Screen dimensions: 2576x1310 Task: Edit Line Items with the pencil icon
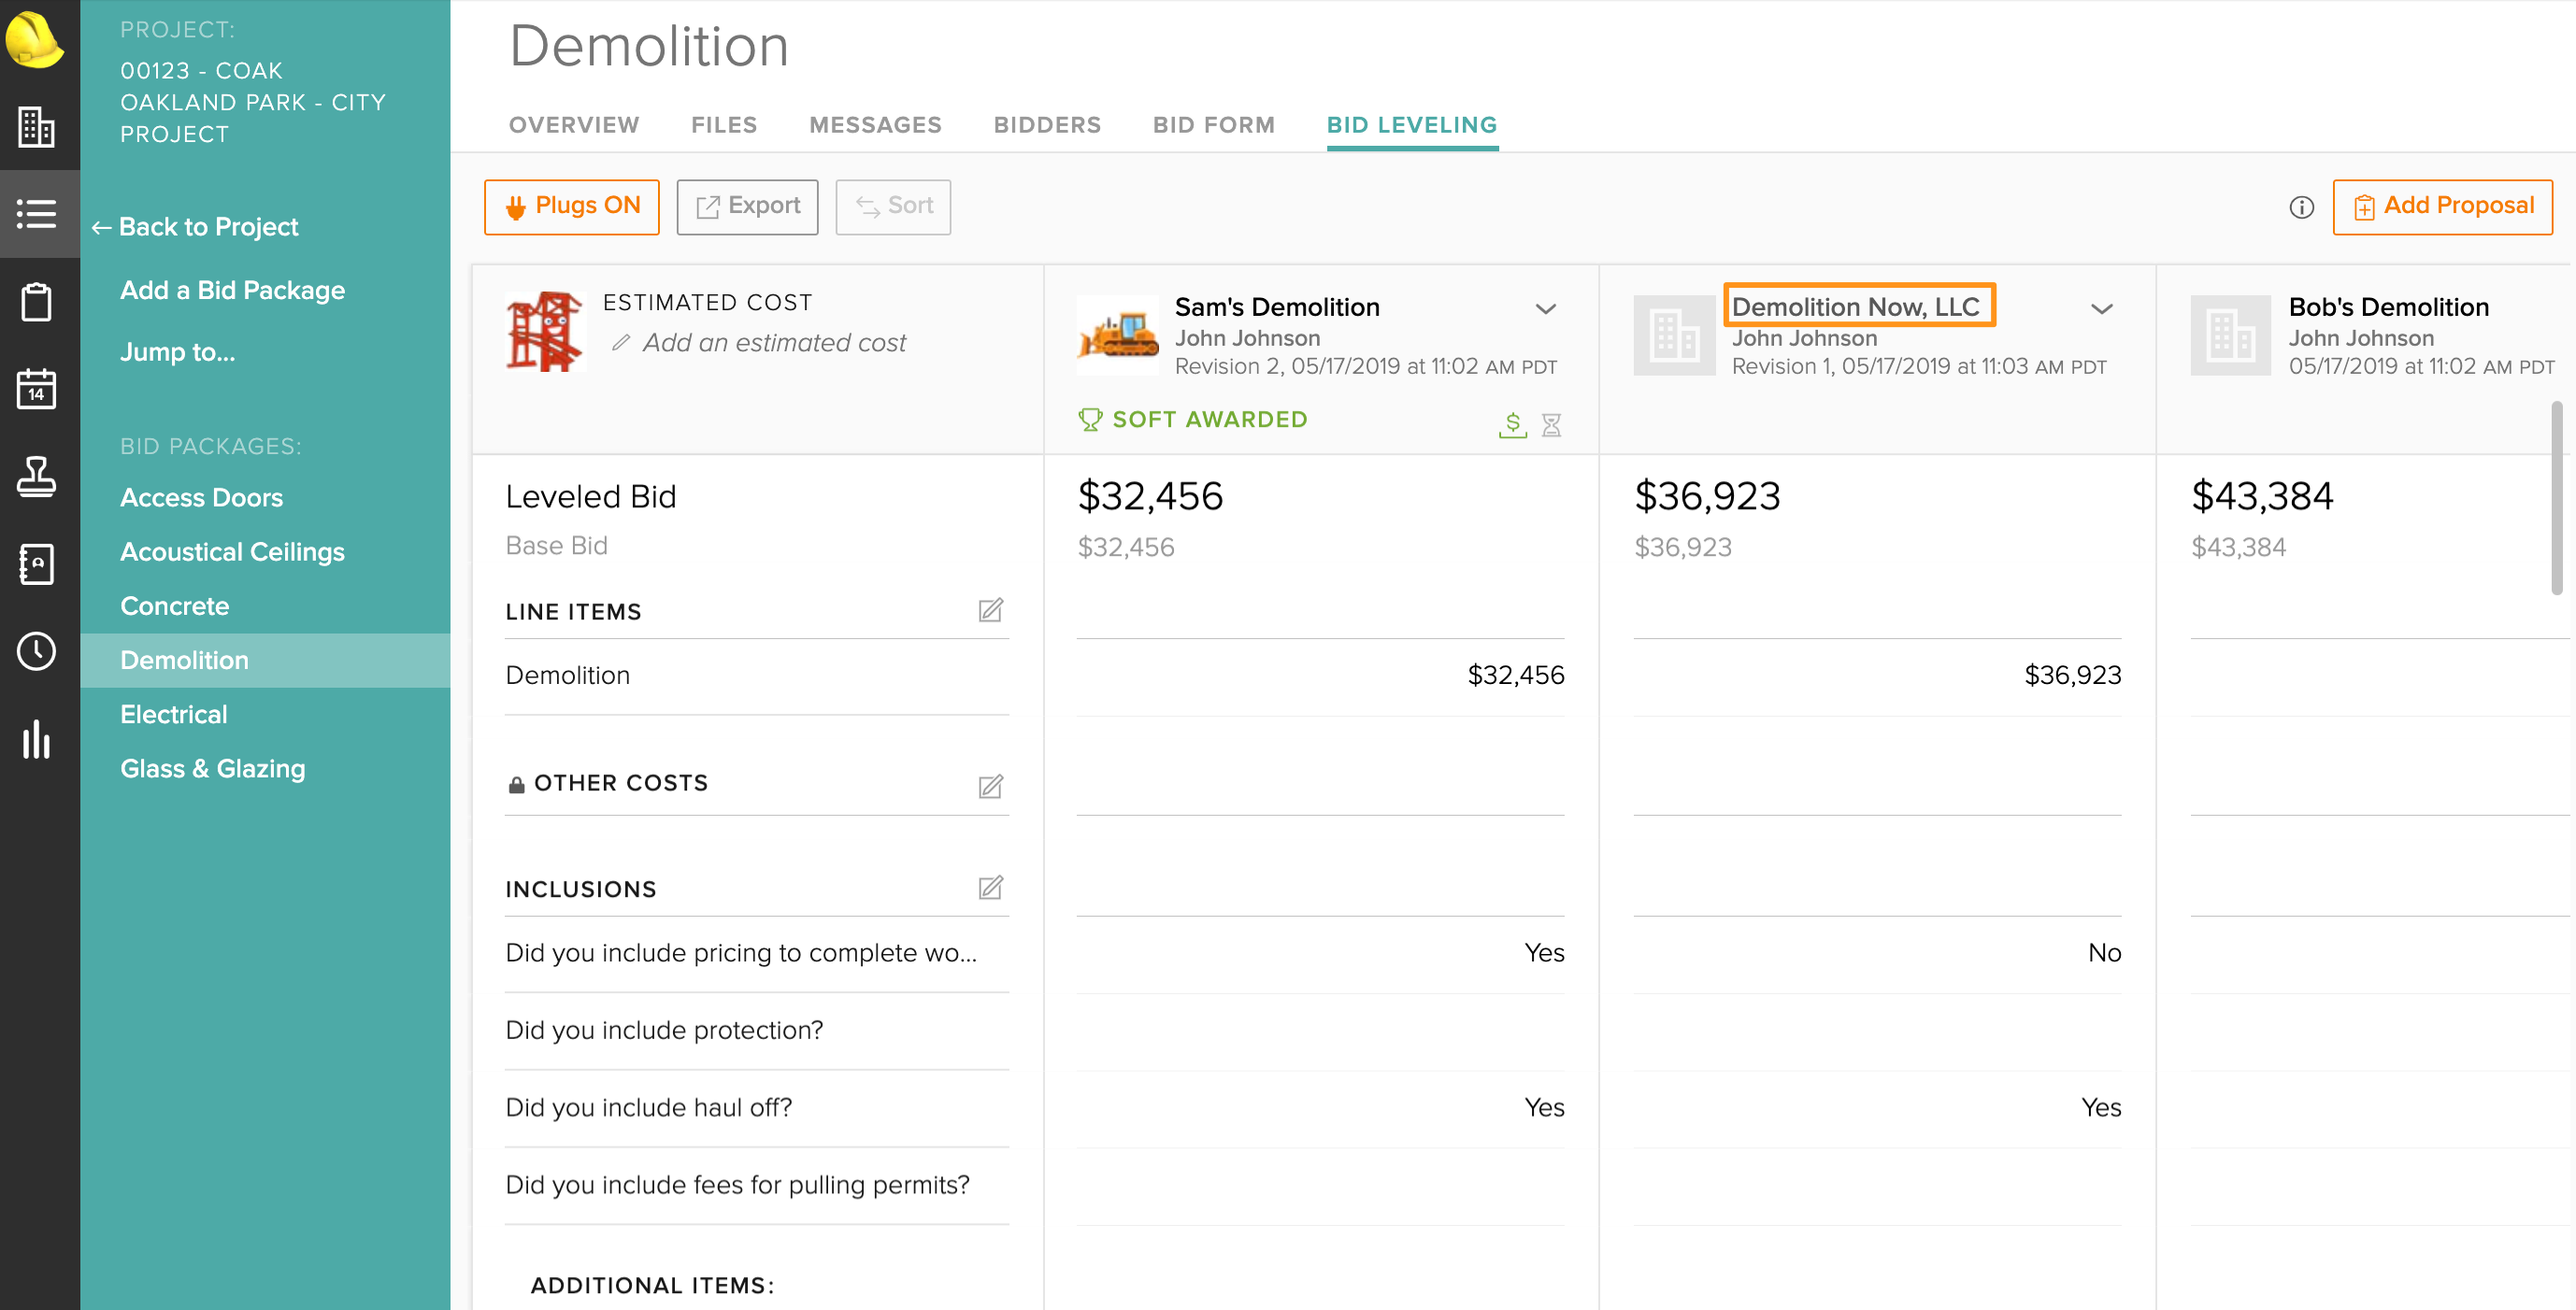990,610
